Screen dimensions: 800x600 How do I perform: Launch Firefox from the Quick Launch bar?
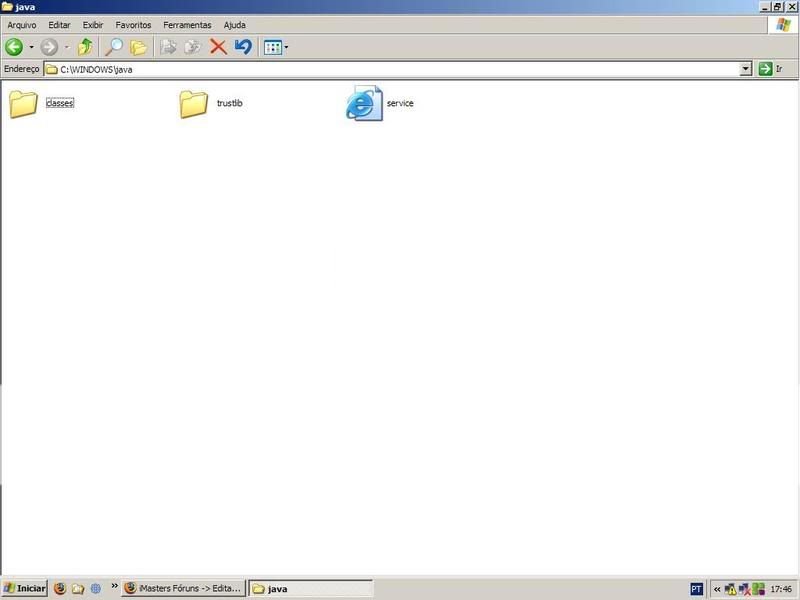[59, 589]
